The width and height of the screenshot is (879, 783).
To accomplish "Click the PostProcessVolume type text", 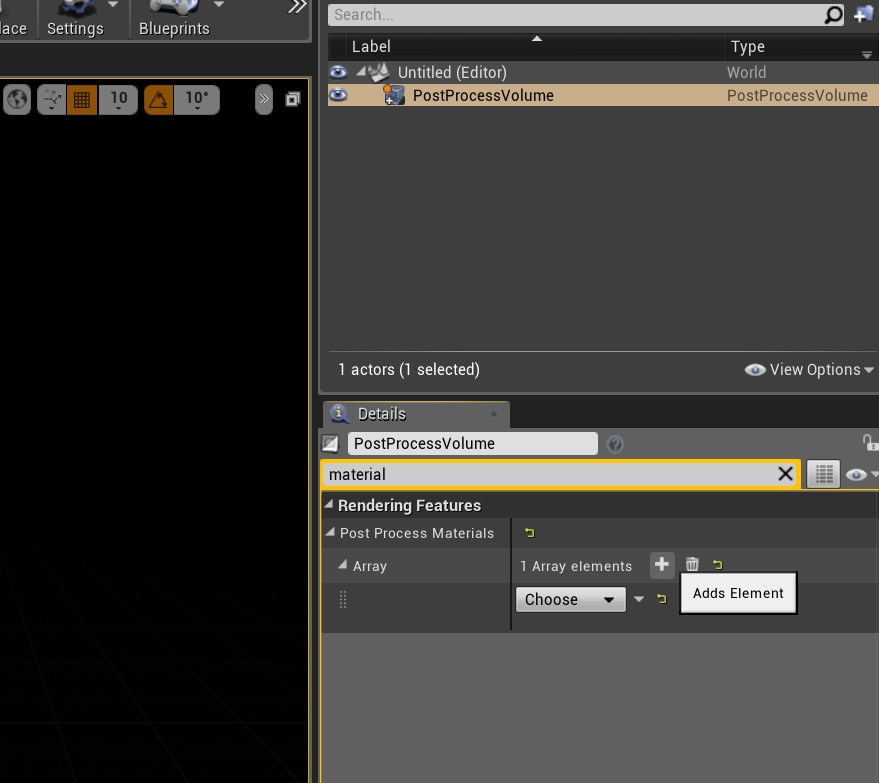I will [x=797, y=95].
